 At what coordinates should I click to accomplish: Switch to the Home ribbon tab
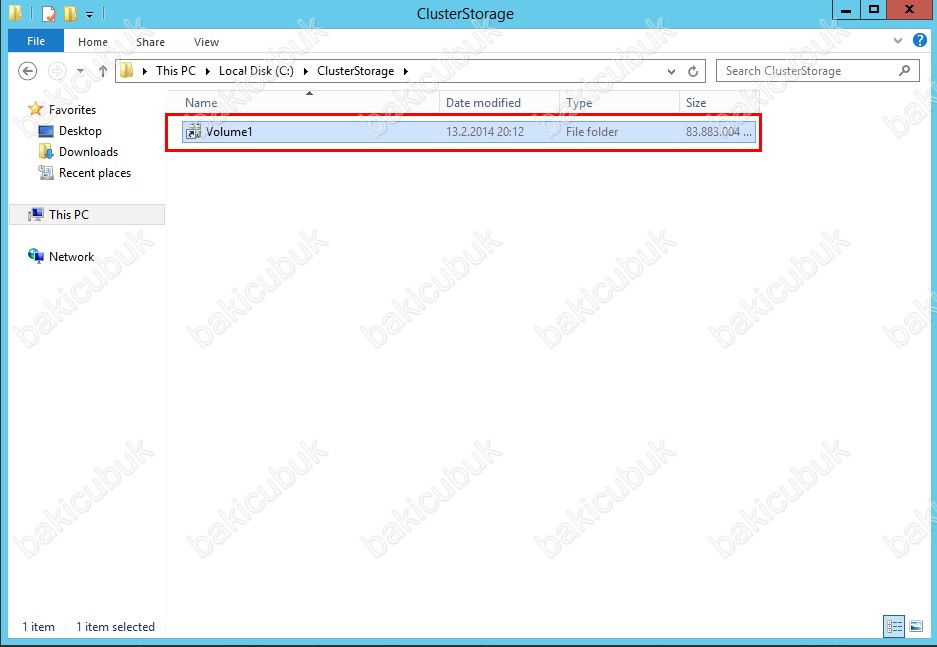tap(93, 42)
